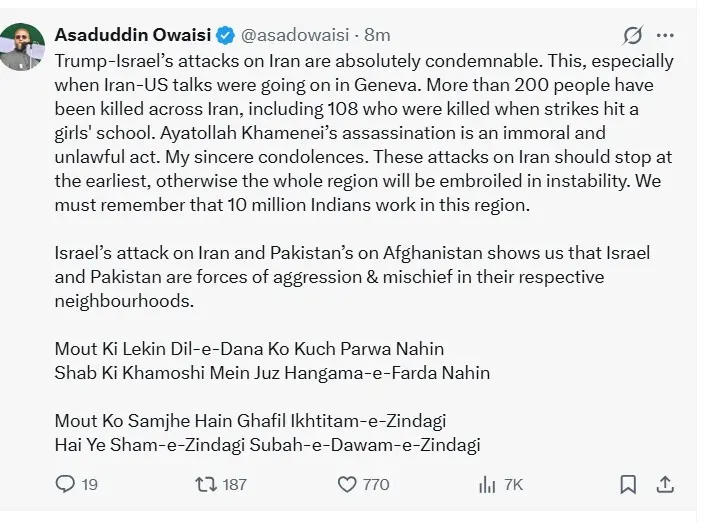Click the 770 likes count
This screenshot has height=522, width=711.
pyautogui.click(x=376, y=484)
